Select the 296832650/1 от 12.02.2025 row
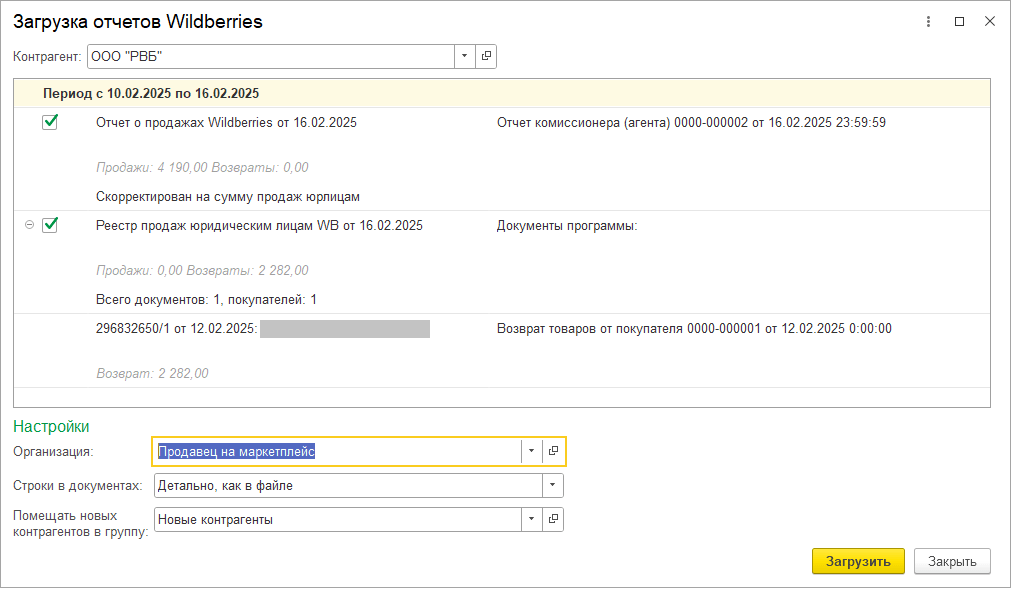 click(177, 328)
